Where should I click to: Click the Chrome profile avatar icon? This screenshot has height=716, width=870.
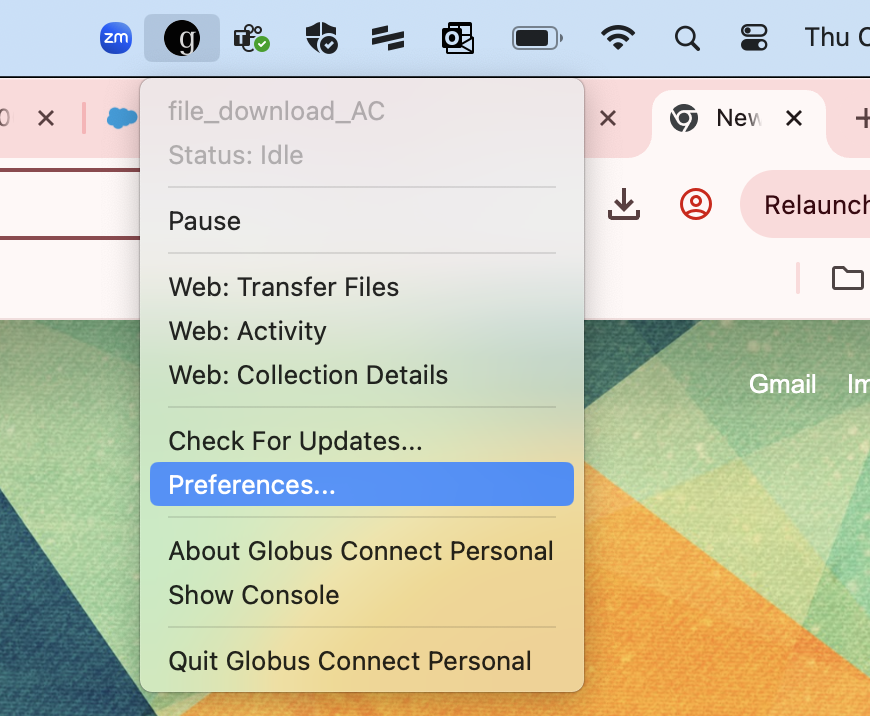[696, 204]
